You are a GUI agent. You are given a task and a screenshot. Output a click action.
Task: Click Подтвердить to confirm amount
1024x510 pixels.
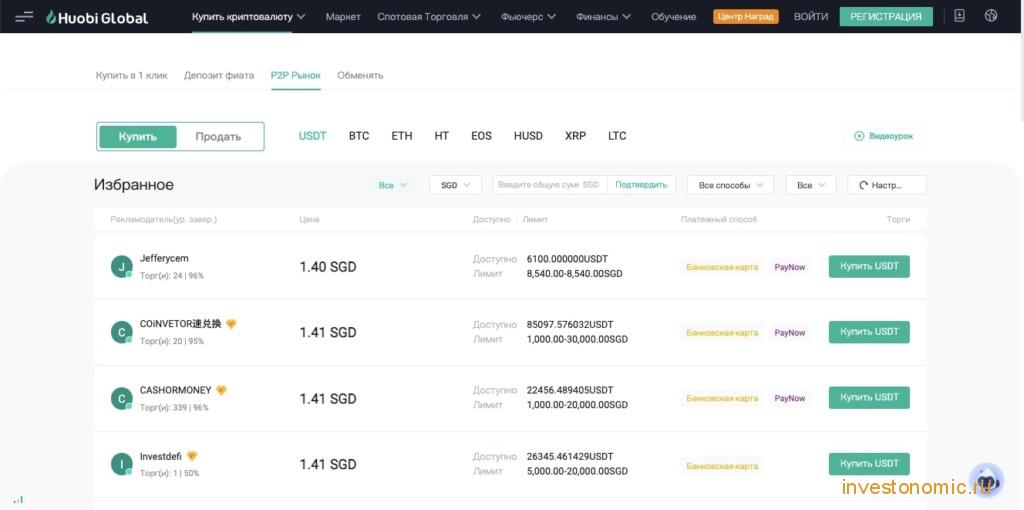641,185
